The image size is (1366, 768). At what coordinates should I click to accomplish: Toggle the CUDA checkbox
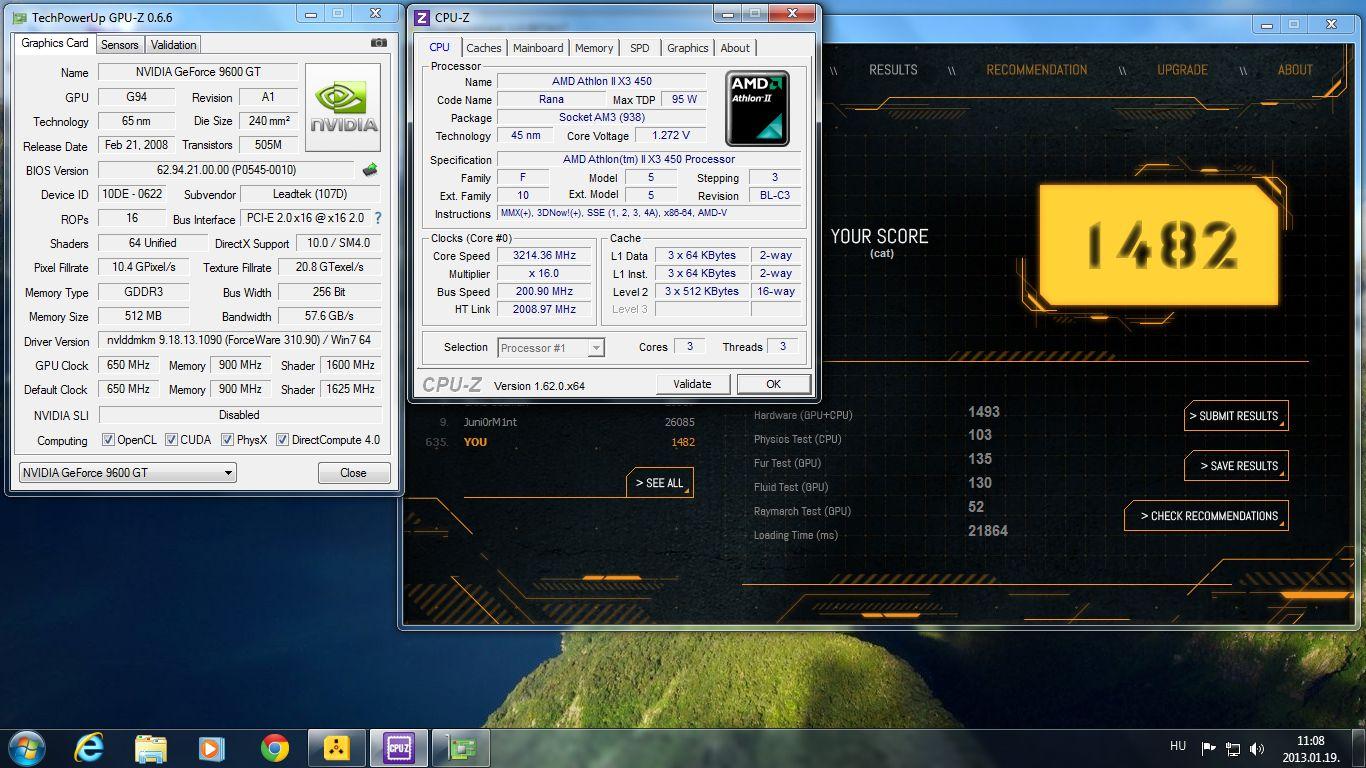[171, 440]
